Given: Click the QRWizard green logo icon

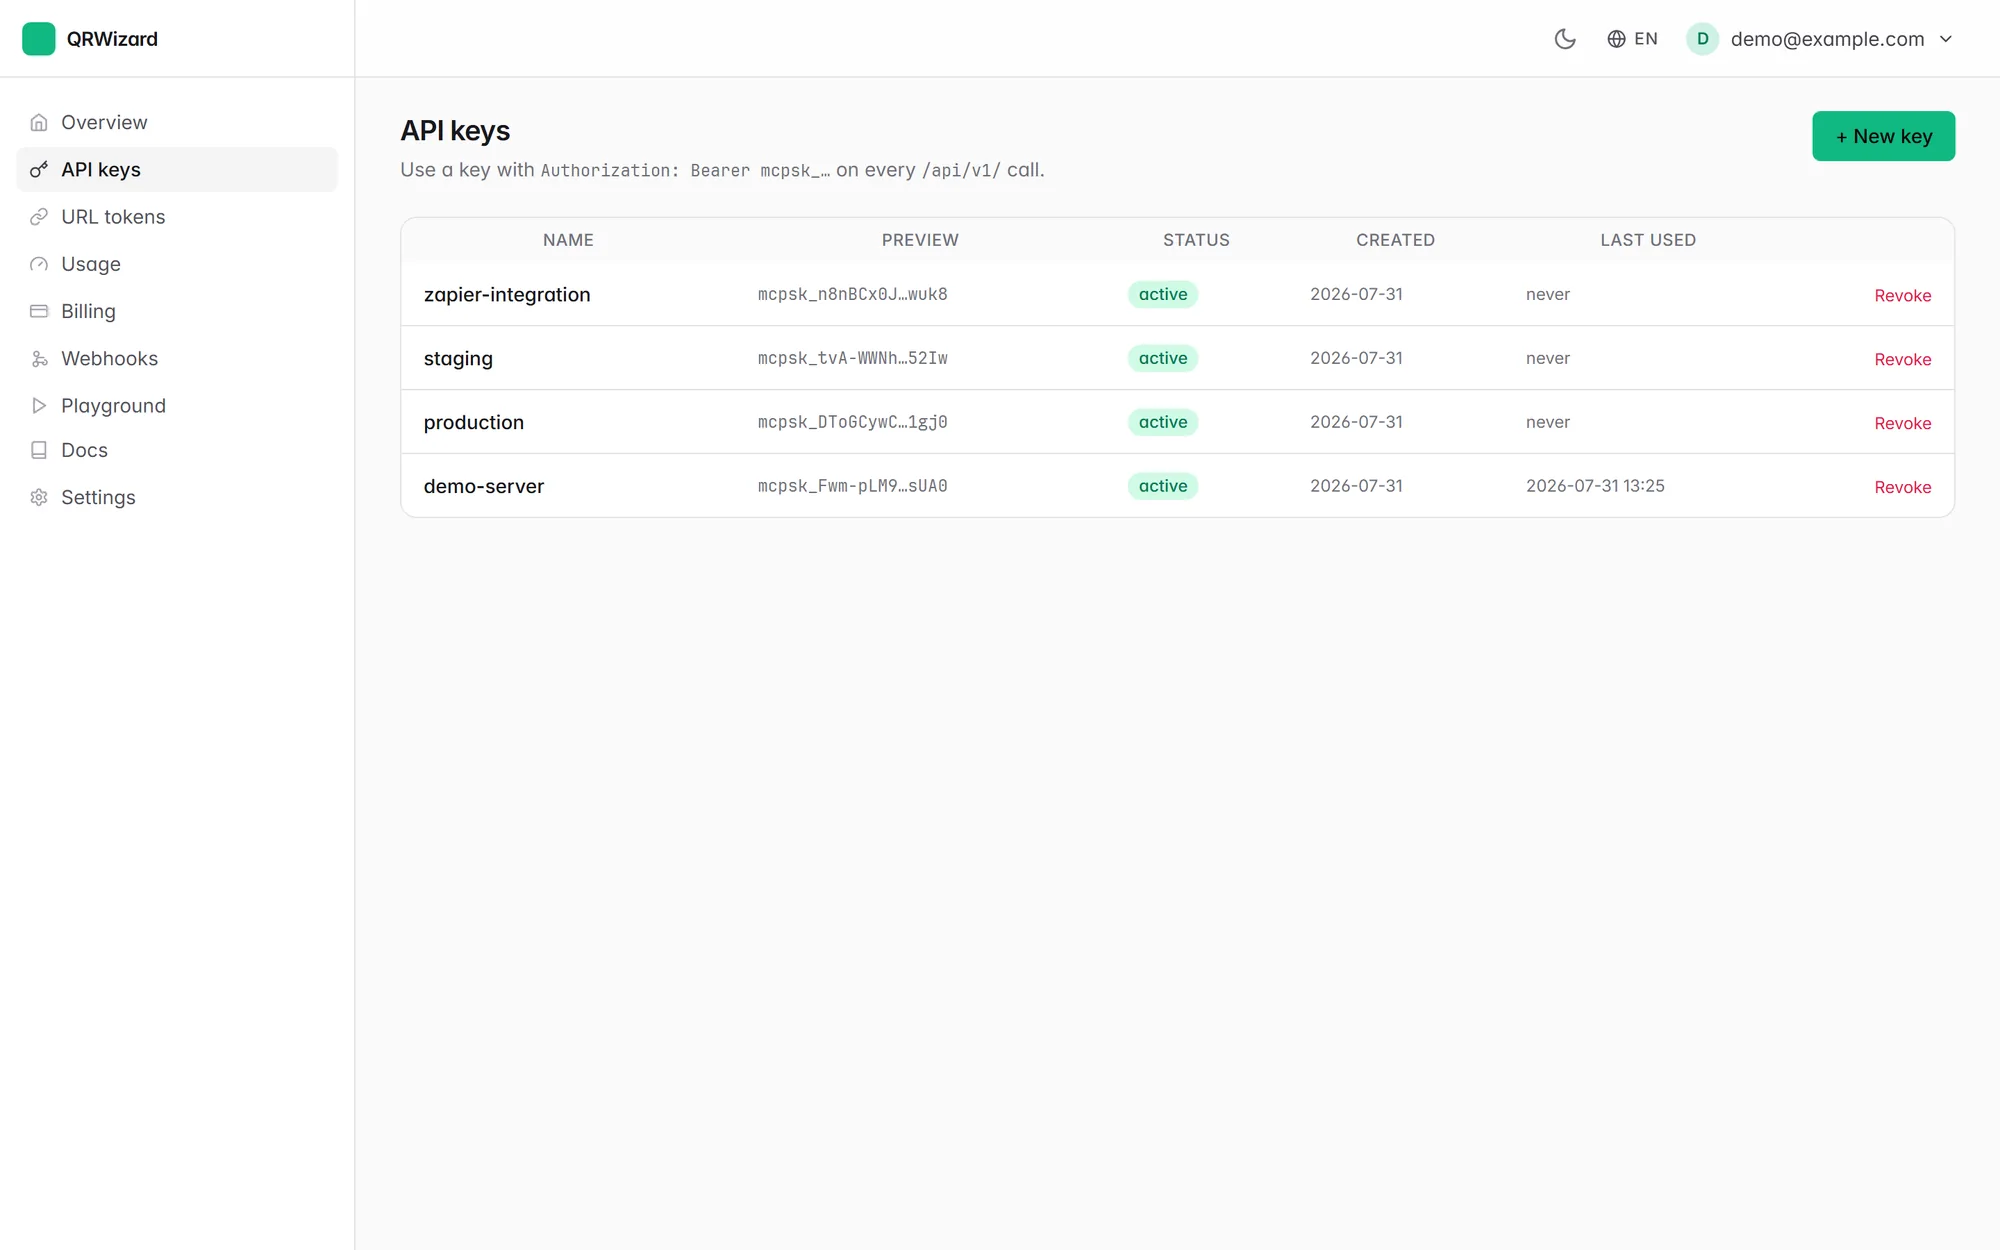Looking at the screenshot, I should [x=39, y=39].
